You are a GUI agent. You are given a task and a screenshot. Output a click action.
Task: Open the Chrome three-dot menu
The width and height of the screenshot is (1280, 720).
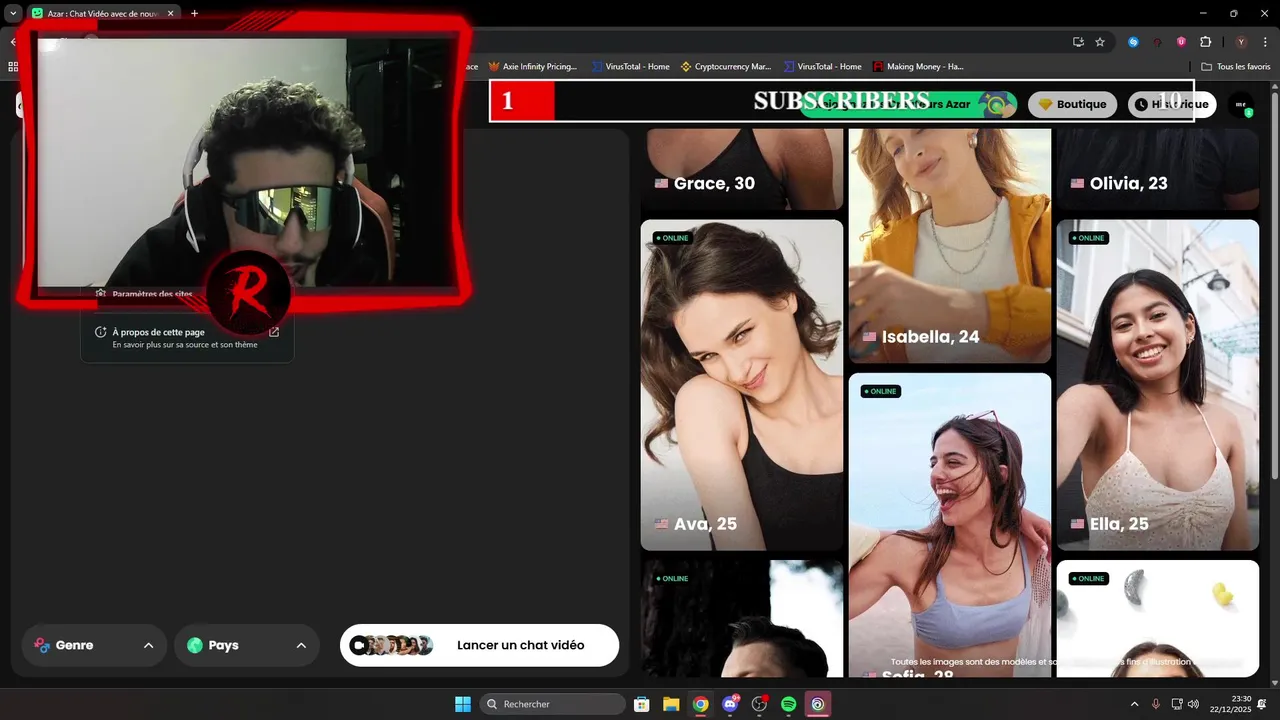[x=1265, y=42]
